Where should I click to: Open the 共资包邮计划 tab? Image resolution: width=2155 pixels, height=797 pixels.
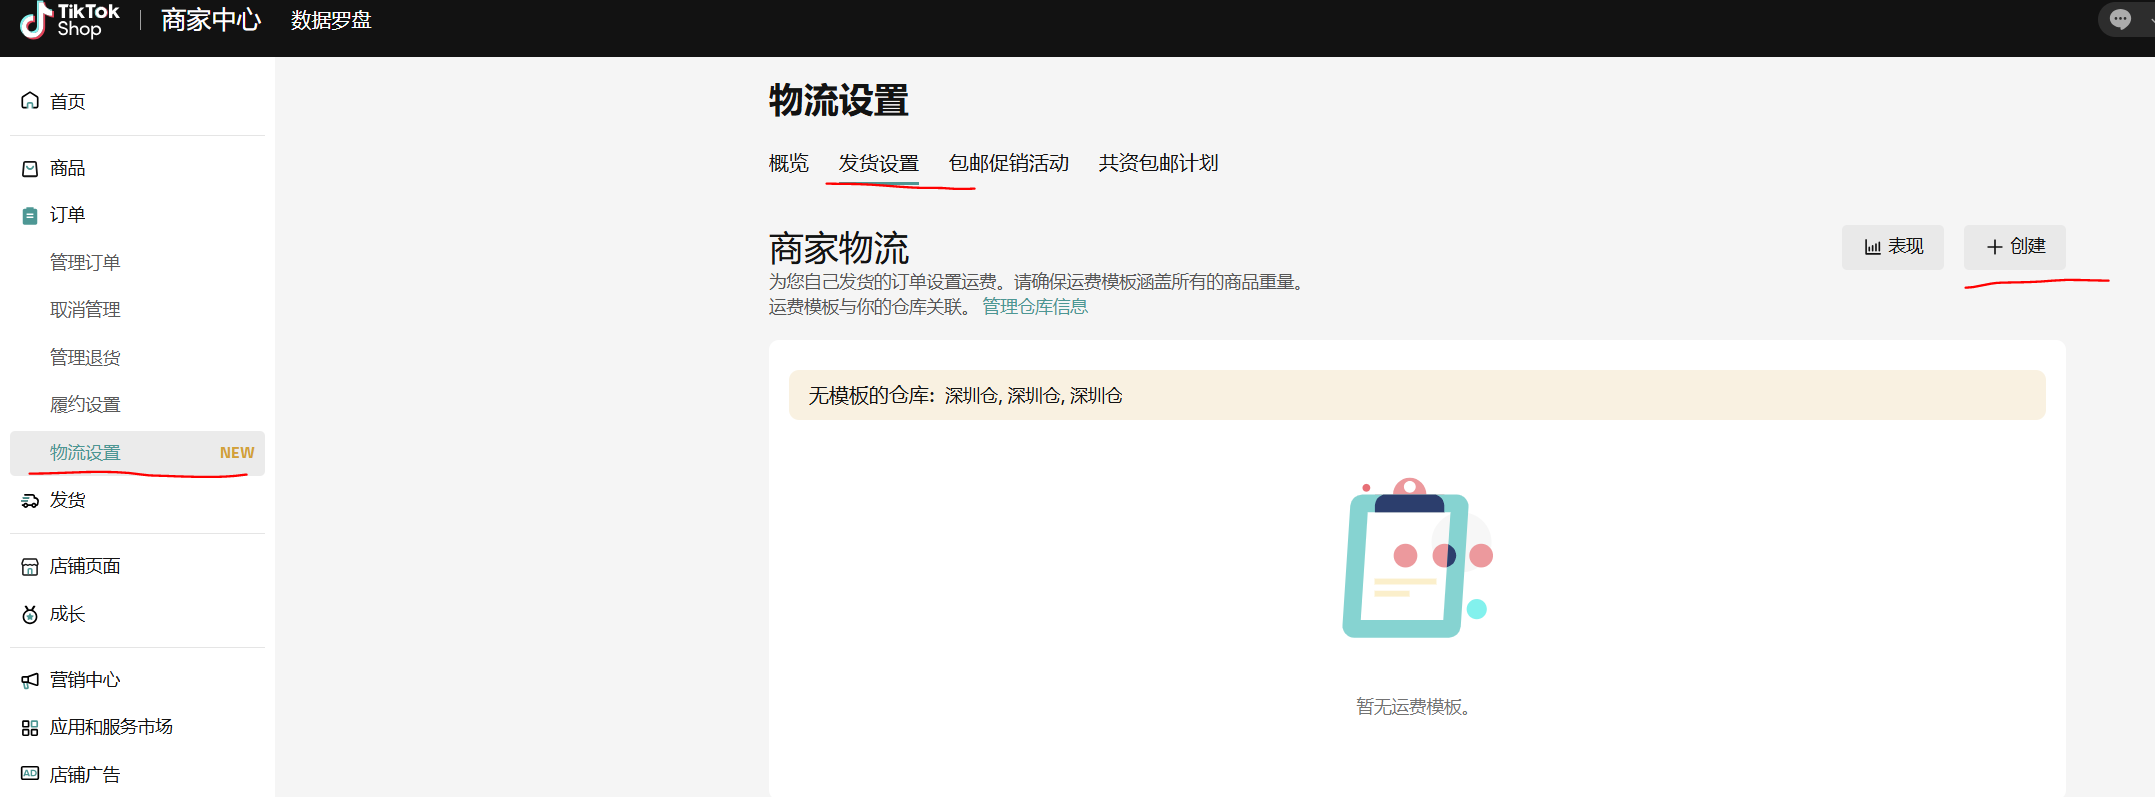tap(1158, 163)
